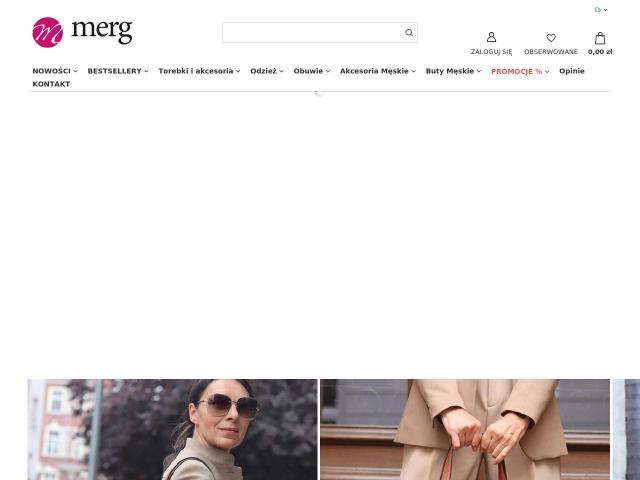Open the Akcesoria Męskie menu
This screenshot has width=640, height=480.
tap(378, 71)
